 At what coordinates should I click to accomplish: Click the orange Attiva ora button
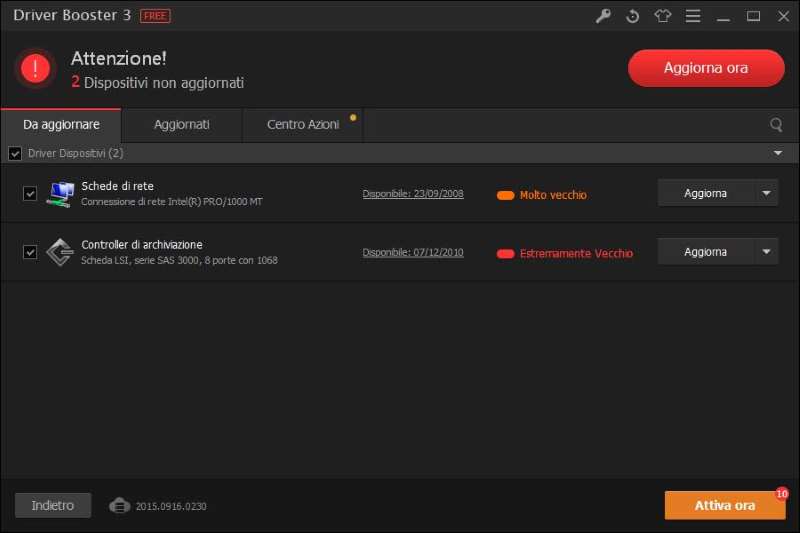[724, 505]
